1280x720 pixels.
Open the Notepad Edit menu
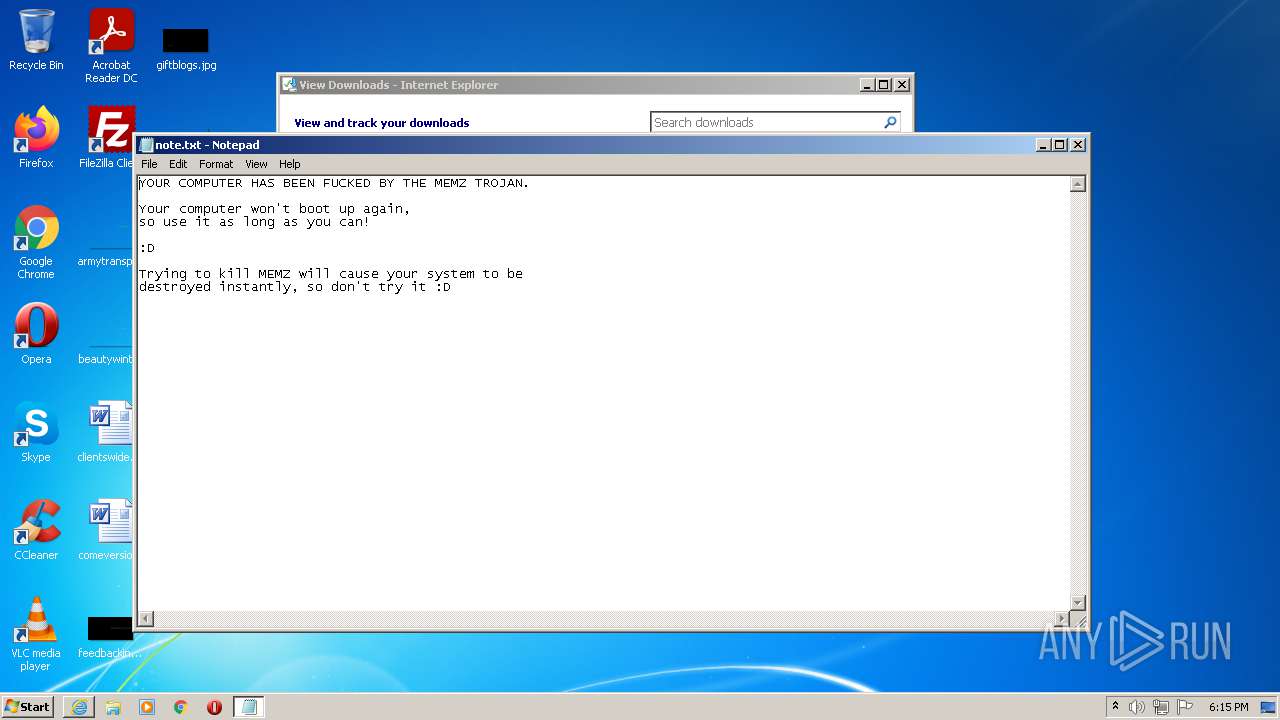tap(178, 164)
